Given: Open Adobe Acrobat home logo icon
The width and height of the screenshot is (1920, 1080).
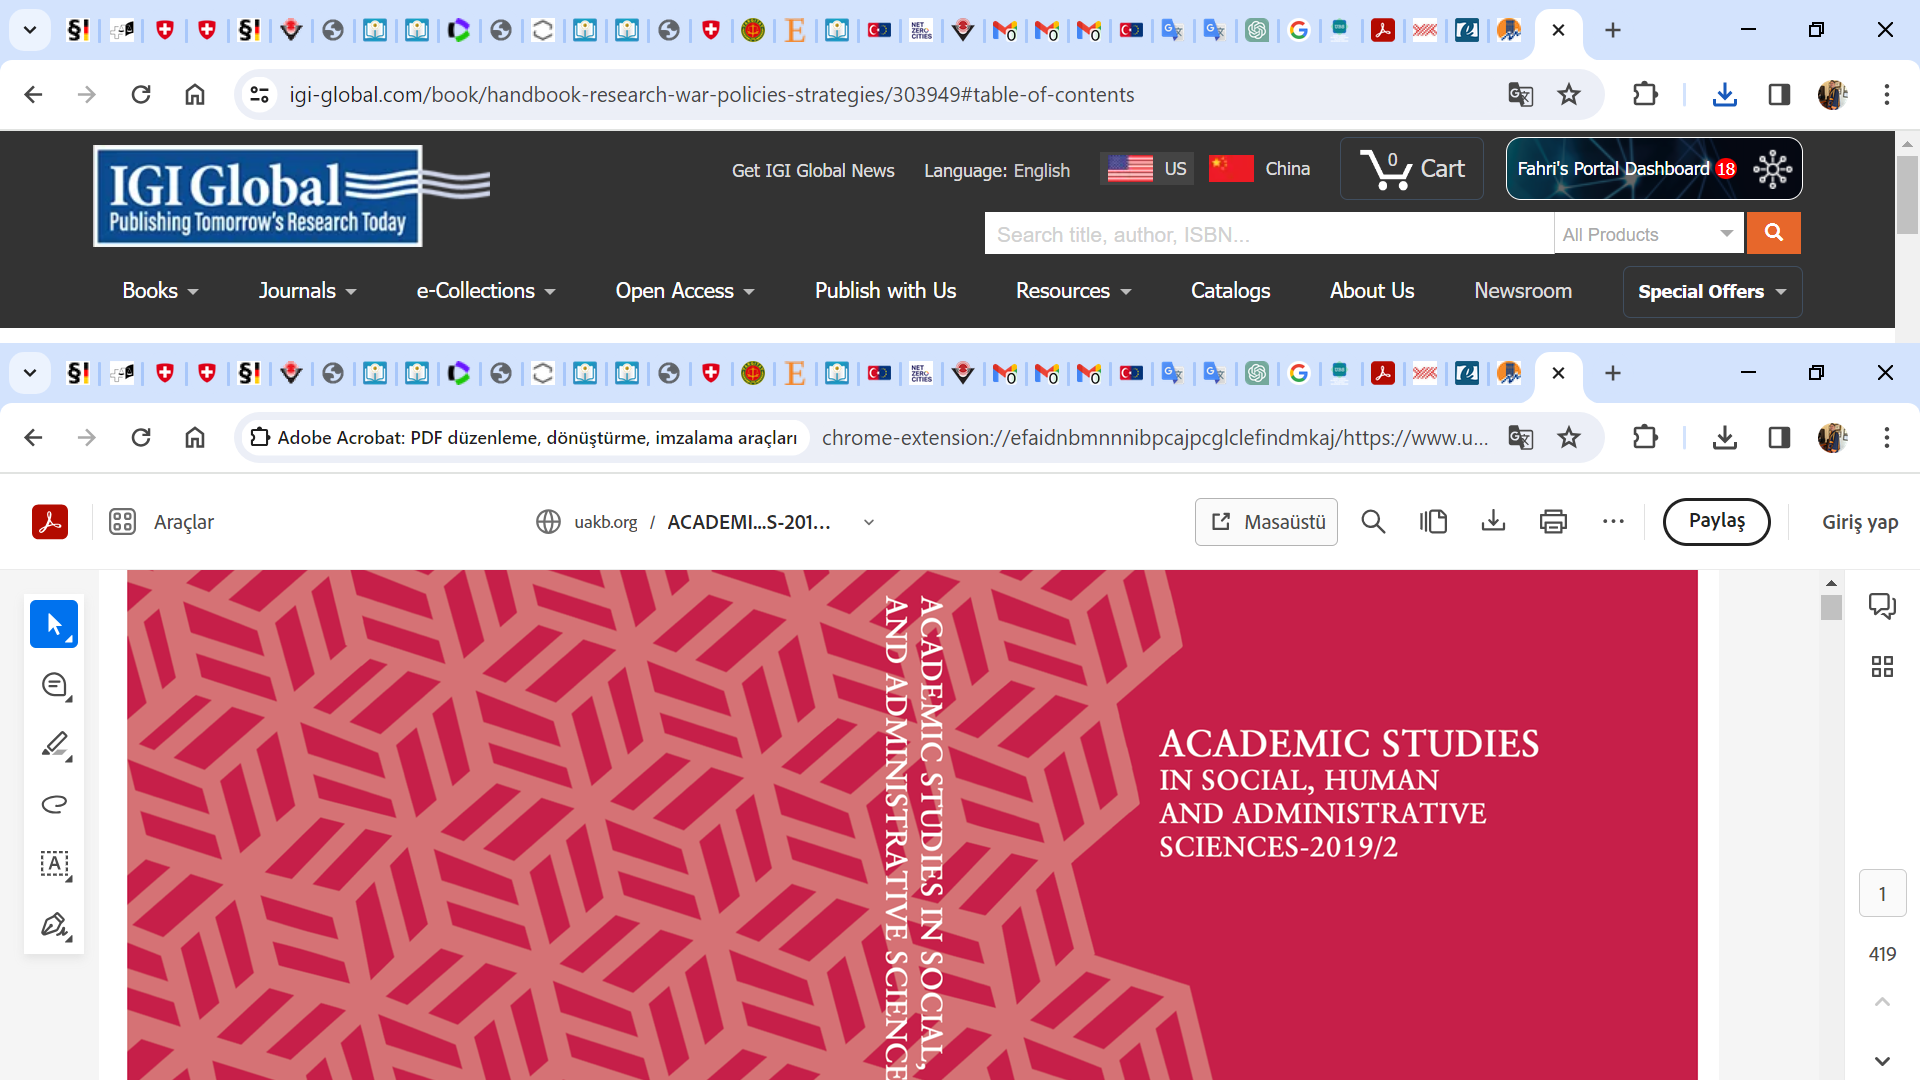Looking at the screenshot, I should [50, 522].
